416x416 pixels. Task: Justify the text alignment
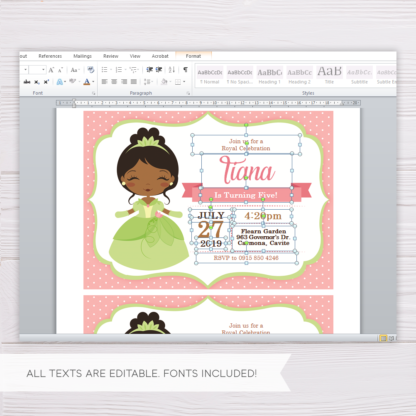coord(134,82)
